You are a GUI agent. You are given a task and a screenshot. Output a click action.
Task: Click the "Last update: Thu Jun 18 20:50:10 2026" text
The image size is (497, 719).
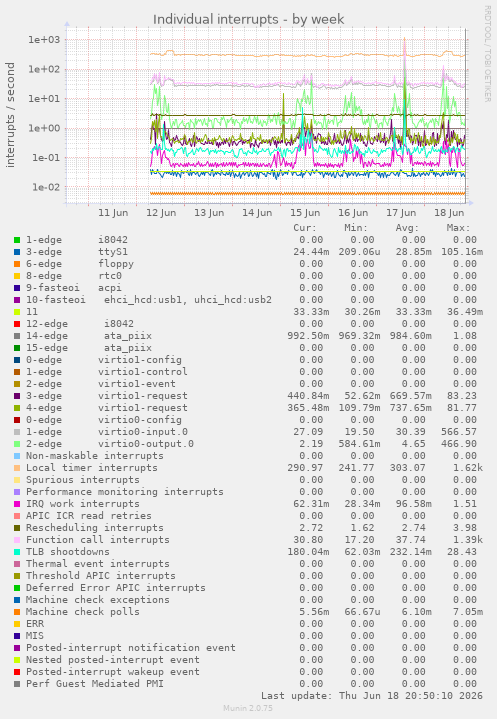click(372, 696)
